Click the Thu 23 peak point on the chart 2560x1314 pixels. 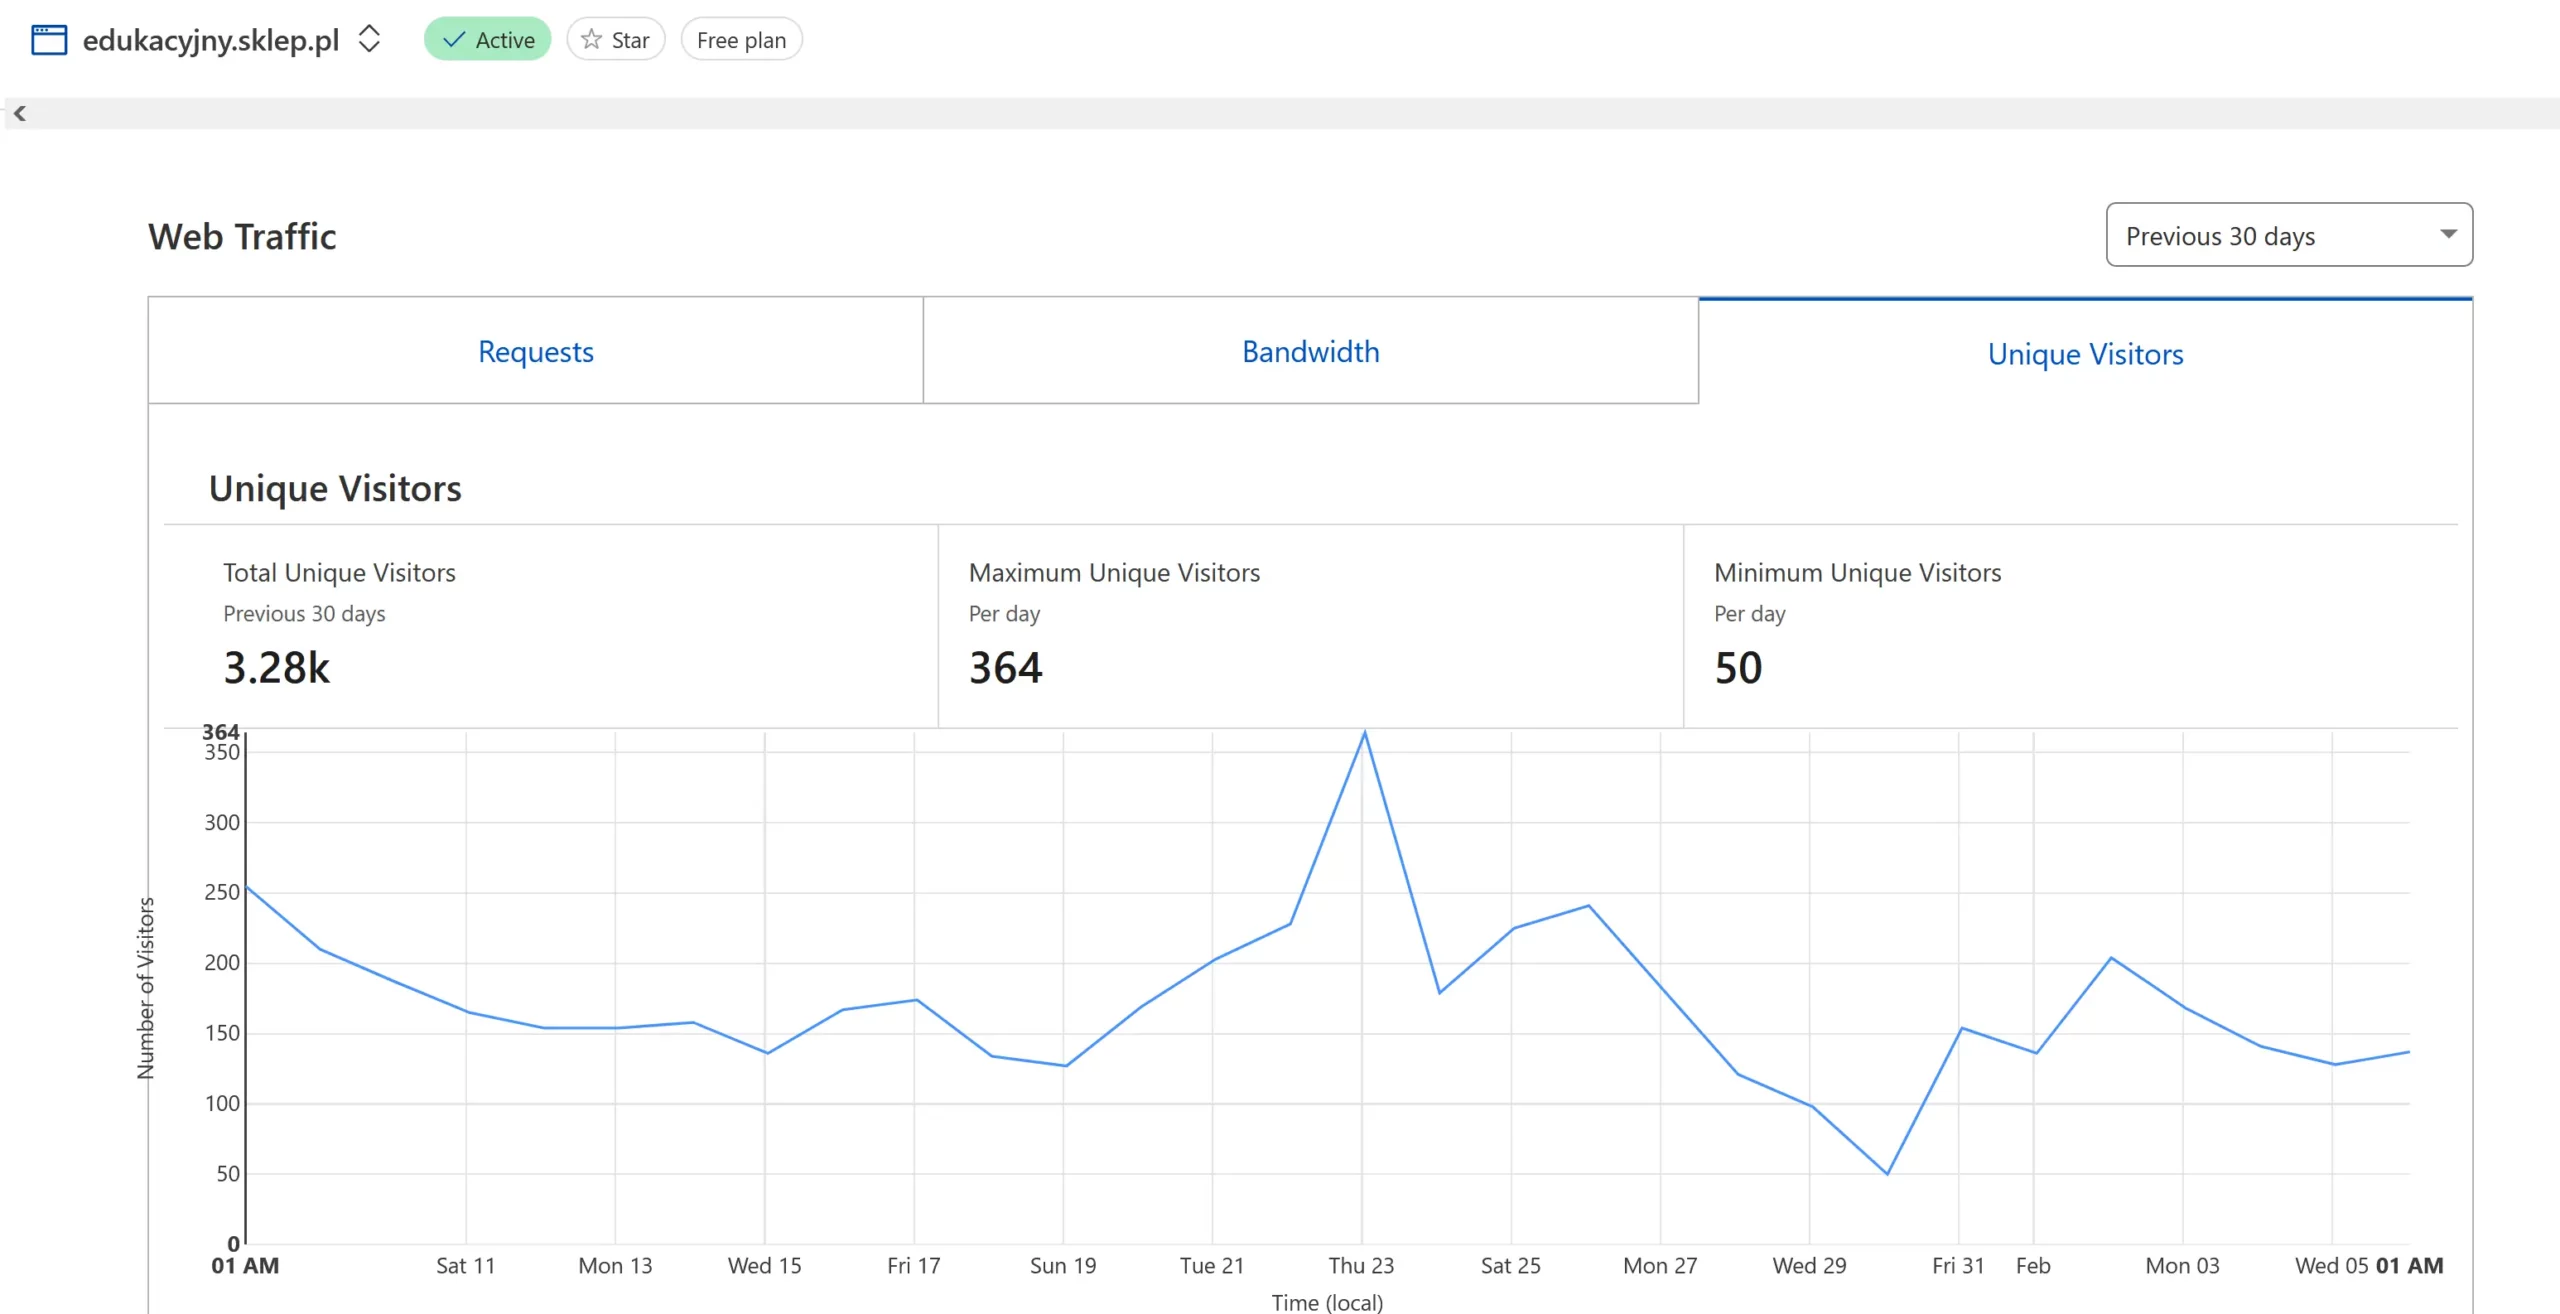(1364, 733)
